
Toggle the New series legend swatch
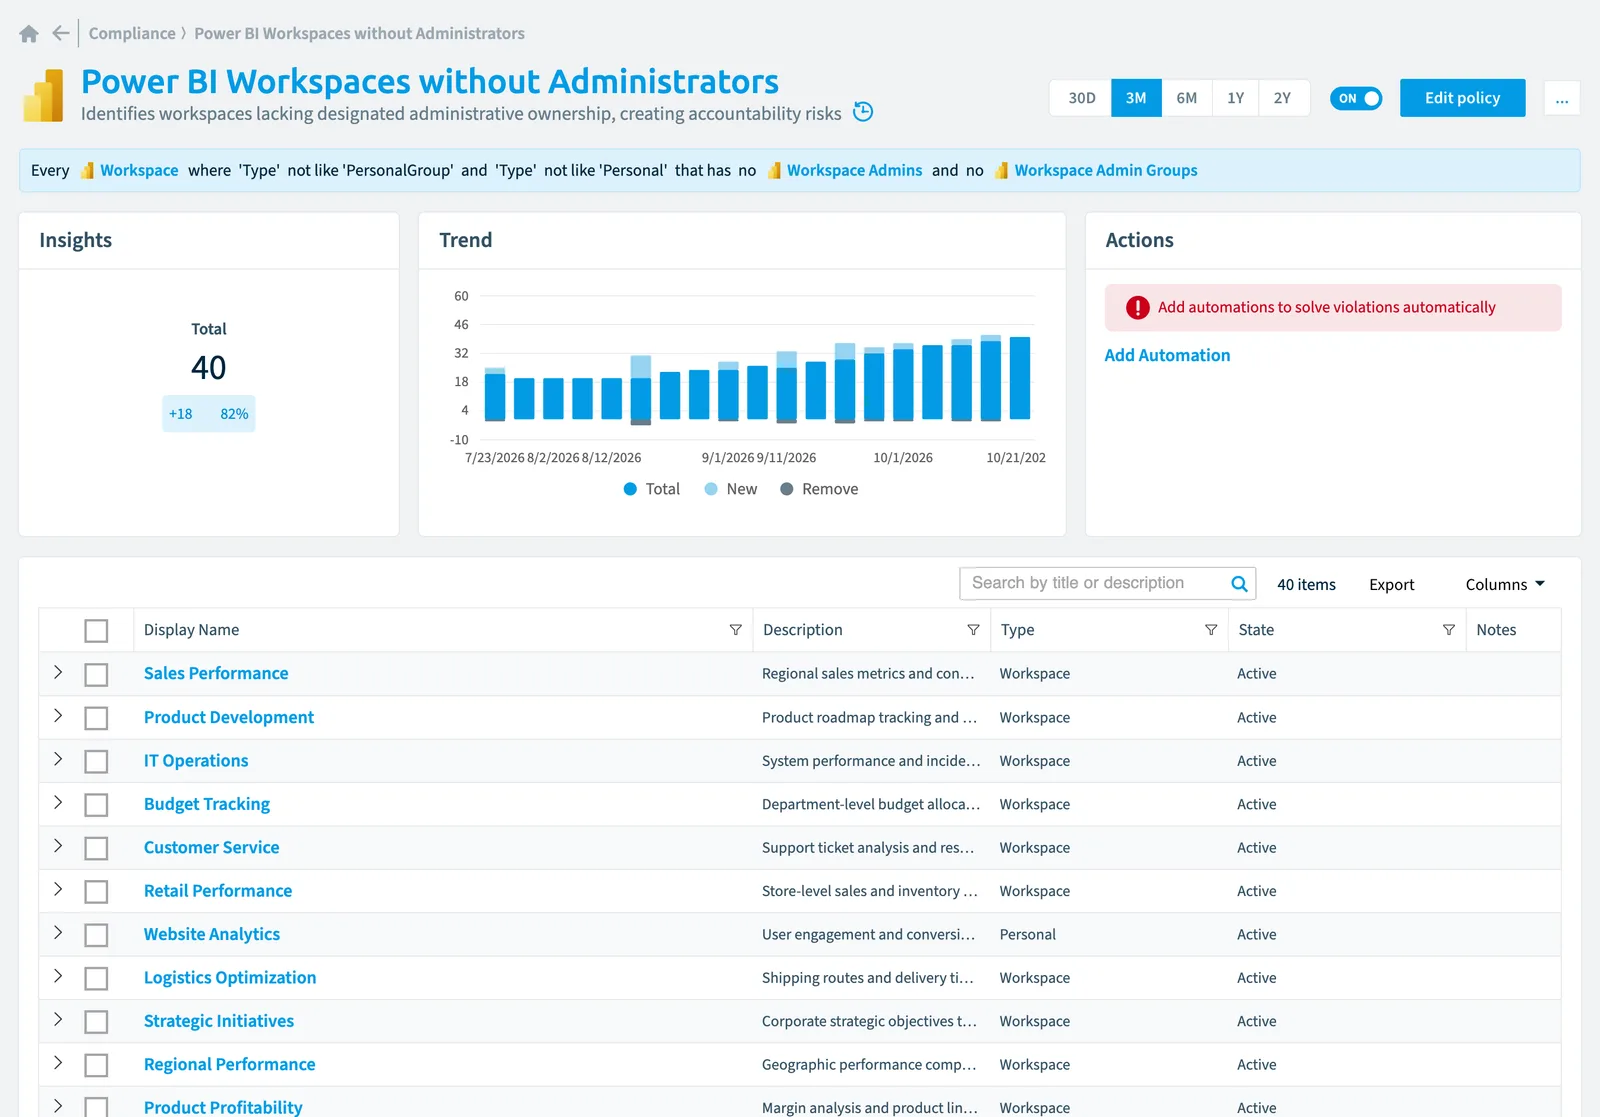[x=711, y=489]
